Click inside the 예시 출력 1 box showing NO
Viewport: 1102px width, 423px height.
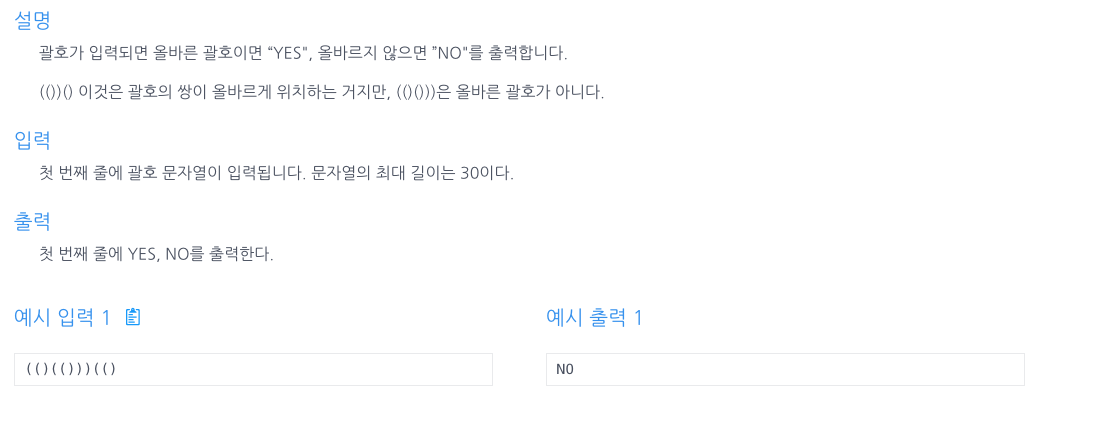pyautogui.click(x=785, y=370)
